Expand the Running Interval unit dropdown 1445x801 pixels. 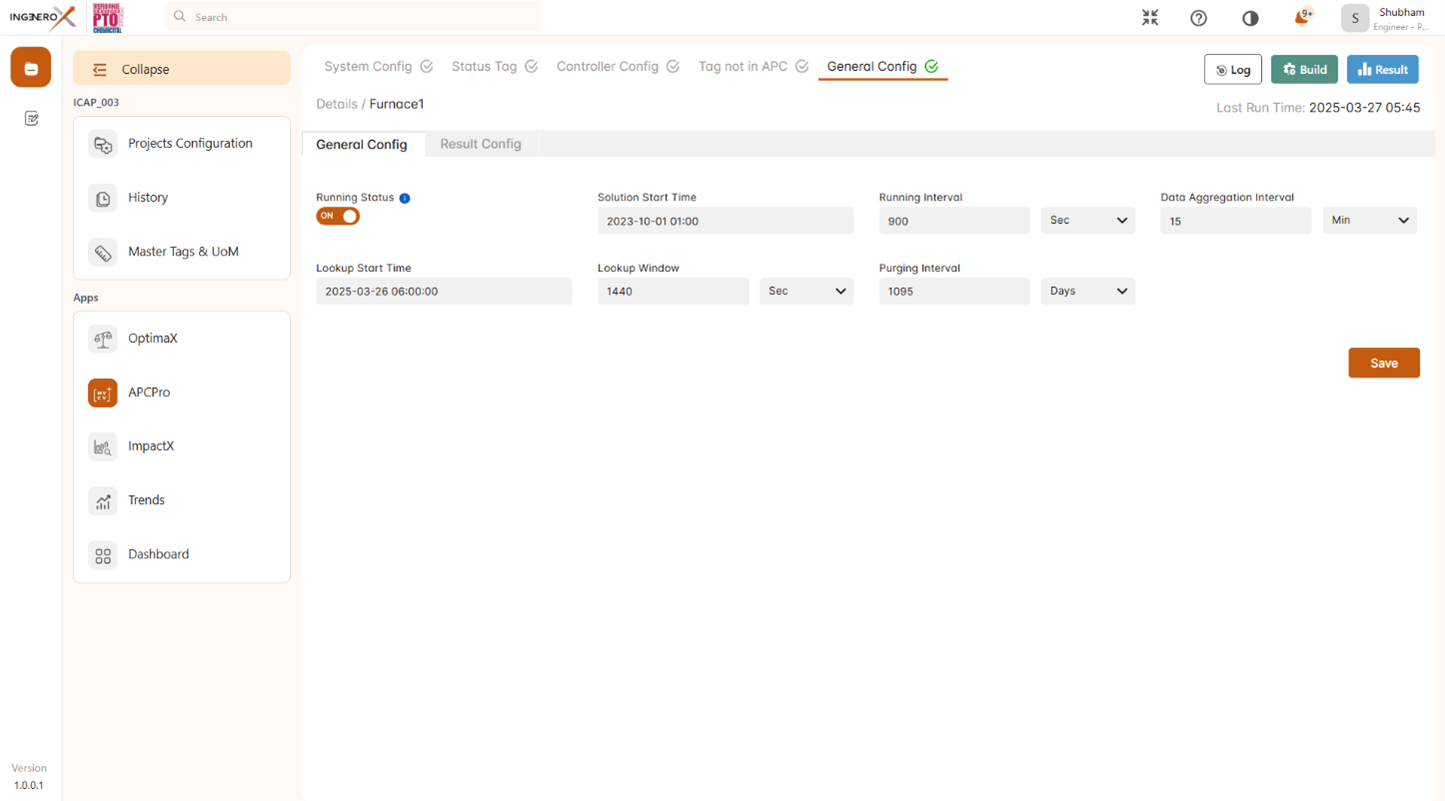(1088, 221)
